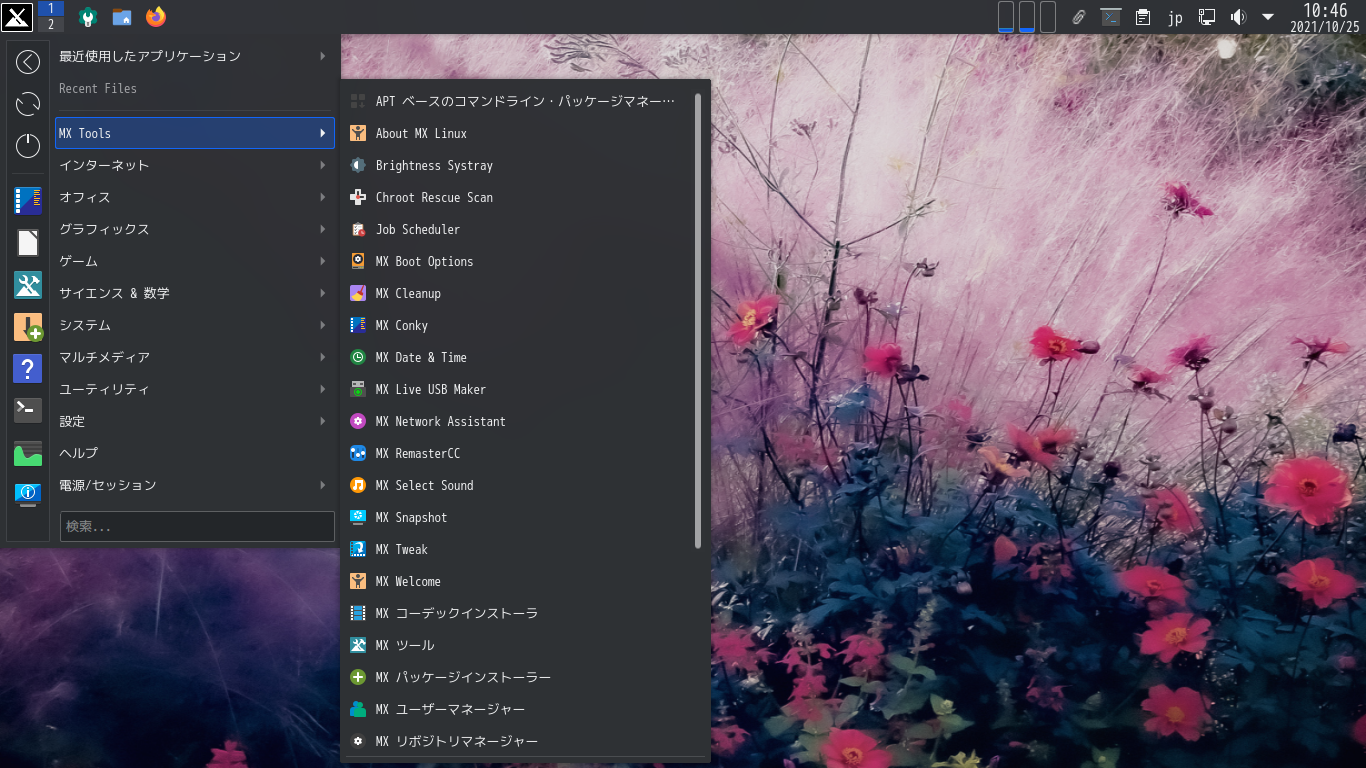Expand 最近使用したアプリケーション submenu
Viewport: 1366px width, 768px height.
click(195, 56)
